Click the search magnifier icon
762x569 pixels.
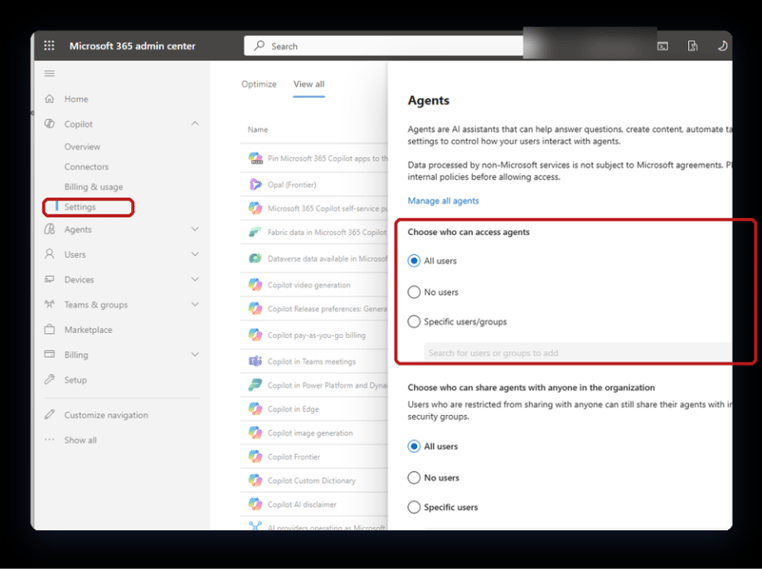click(260, 46)
